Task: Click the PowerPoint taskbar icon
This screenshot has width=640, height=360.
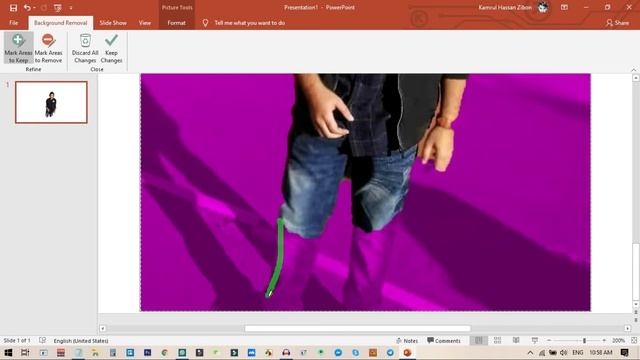Action: pos(407,353)
